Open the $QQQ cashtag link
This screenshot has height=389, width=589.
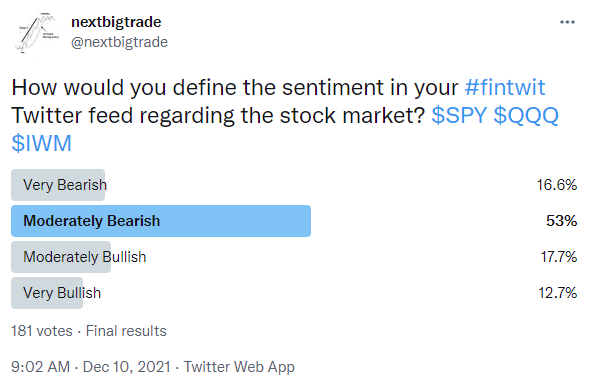click(526, 115)
